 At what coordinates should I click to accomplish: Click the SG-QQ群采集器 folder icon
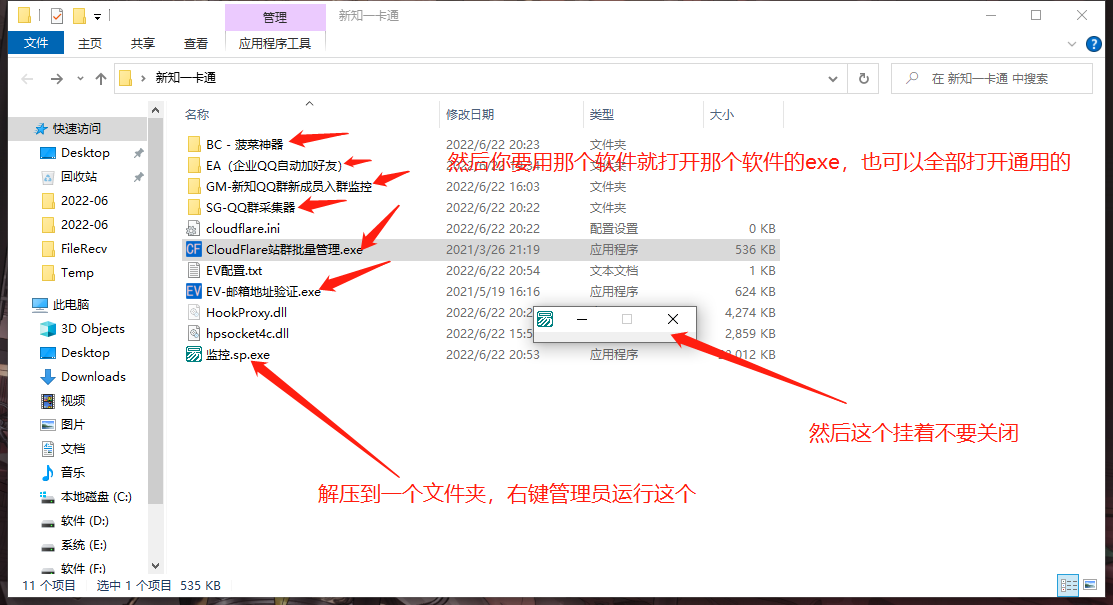pos(194,207)
